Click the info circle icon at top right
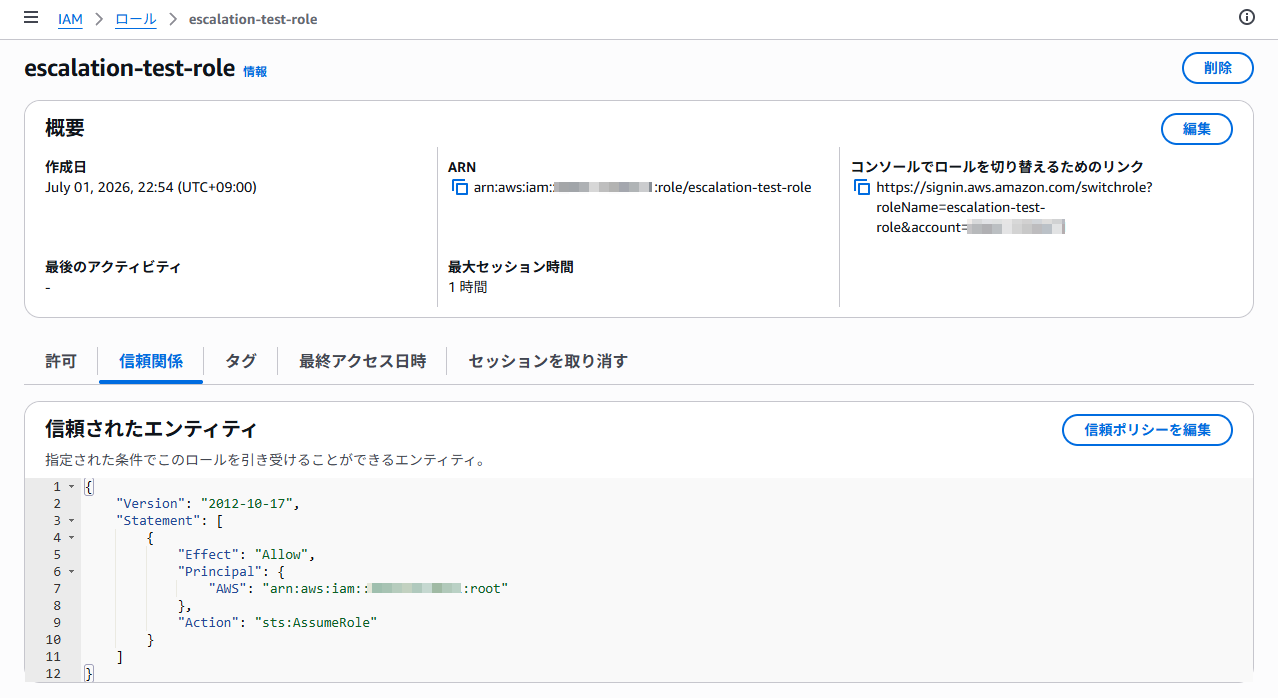This screenshot has height=698, width=1278. click(x=1246, y=17)
